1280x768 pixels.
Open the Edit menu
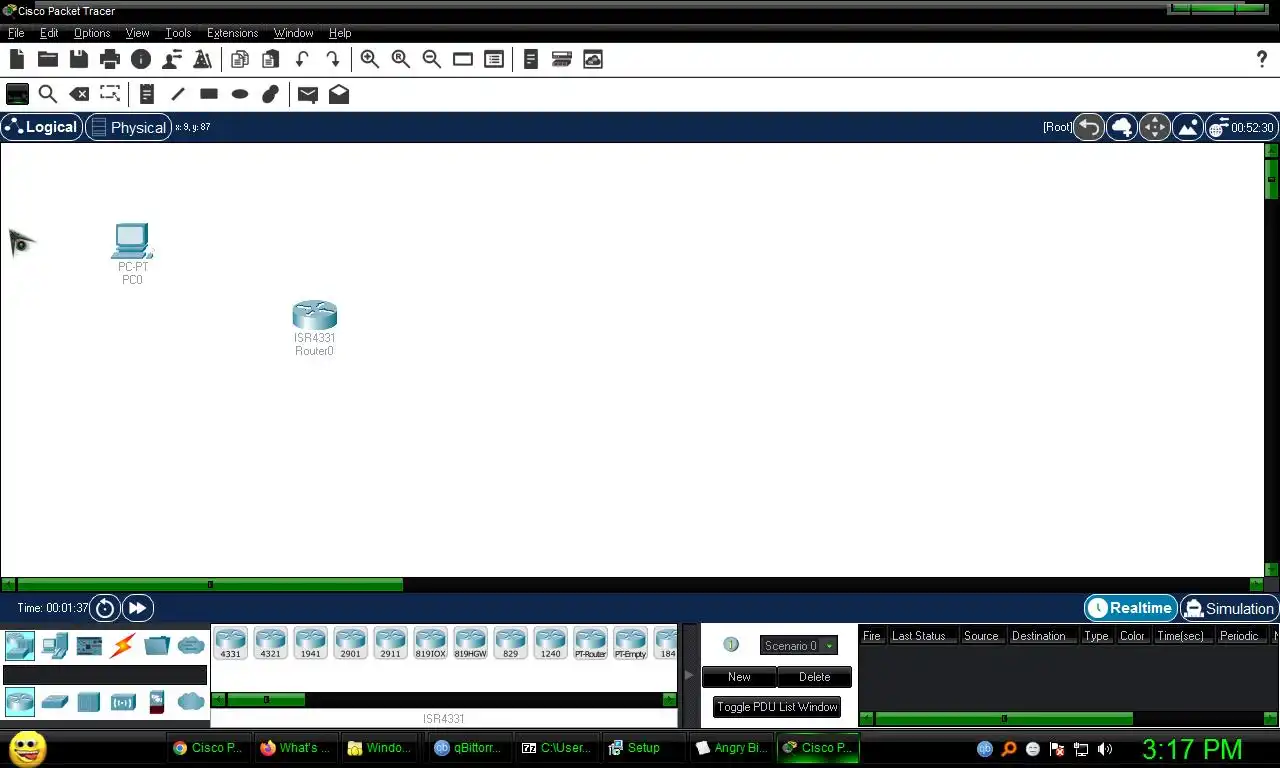point(49,33)
